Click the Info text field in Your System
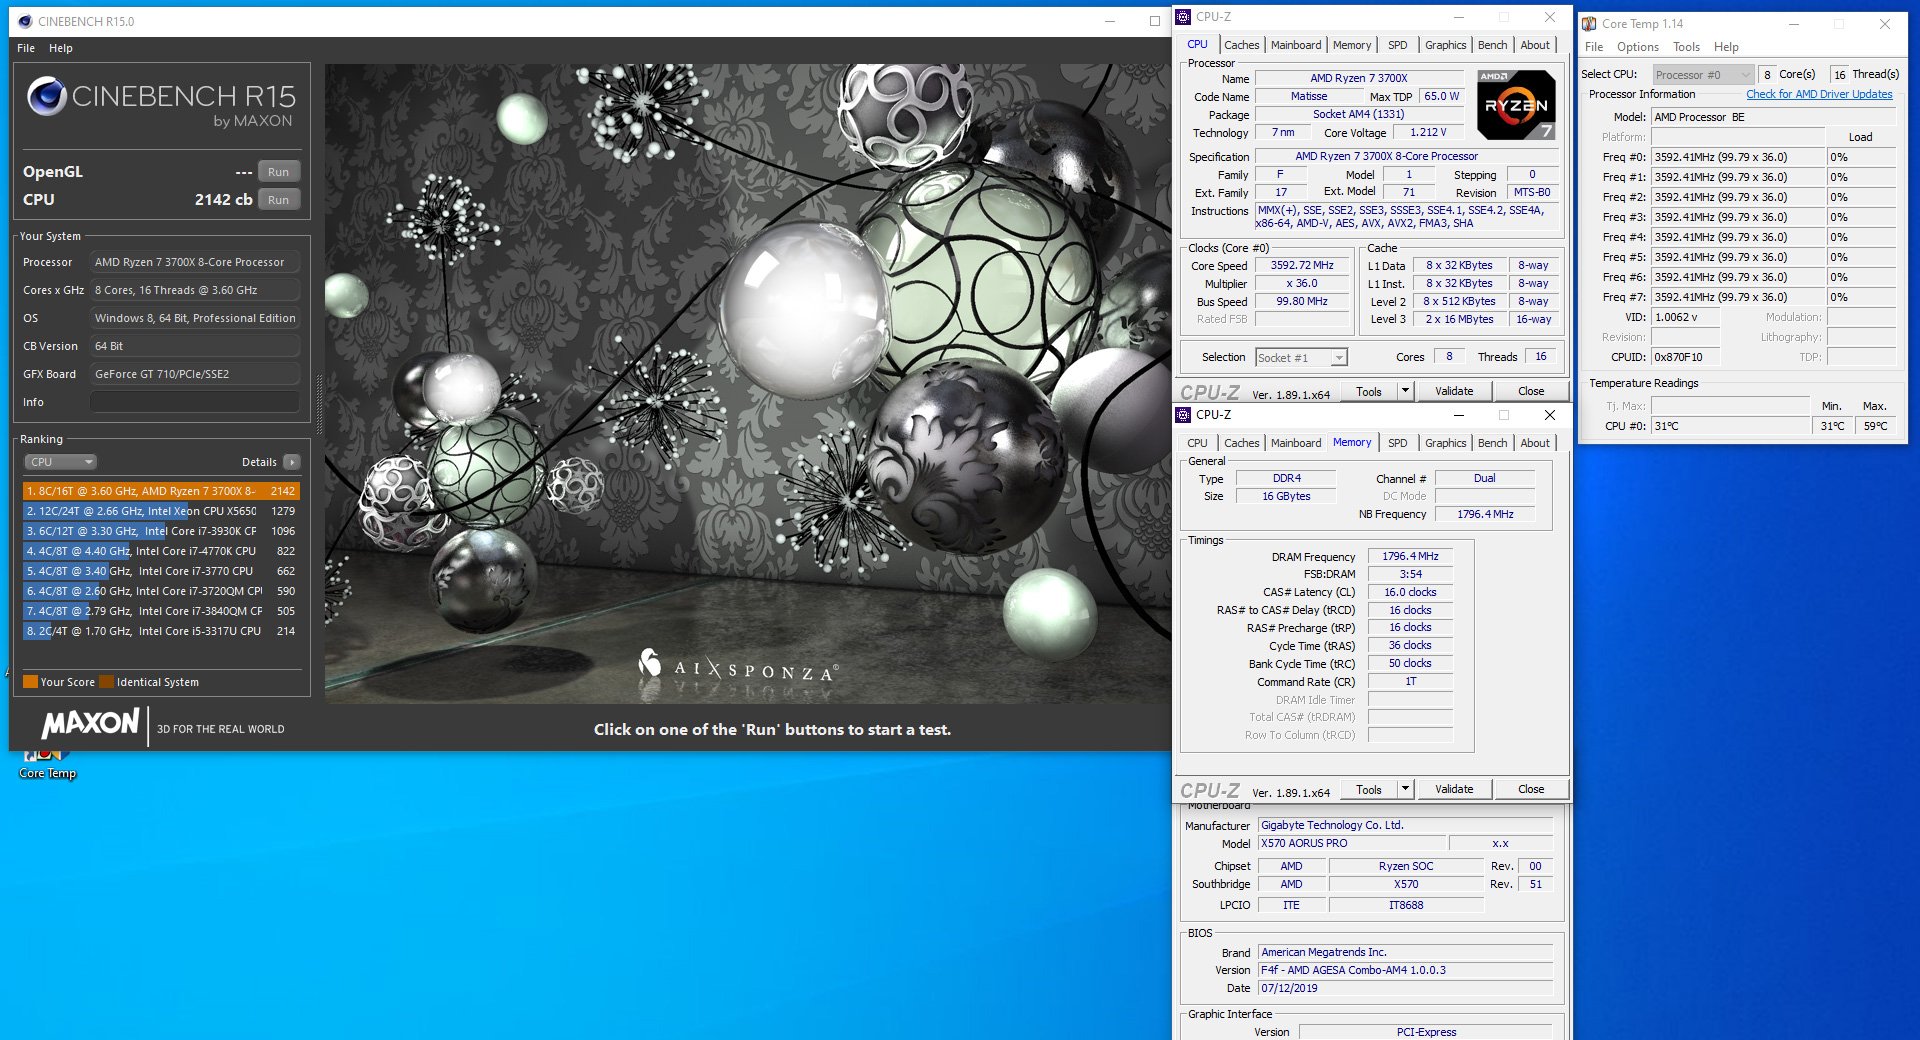Screen dimensions: 1920x1040 click(x=195, y=402)
